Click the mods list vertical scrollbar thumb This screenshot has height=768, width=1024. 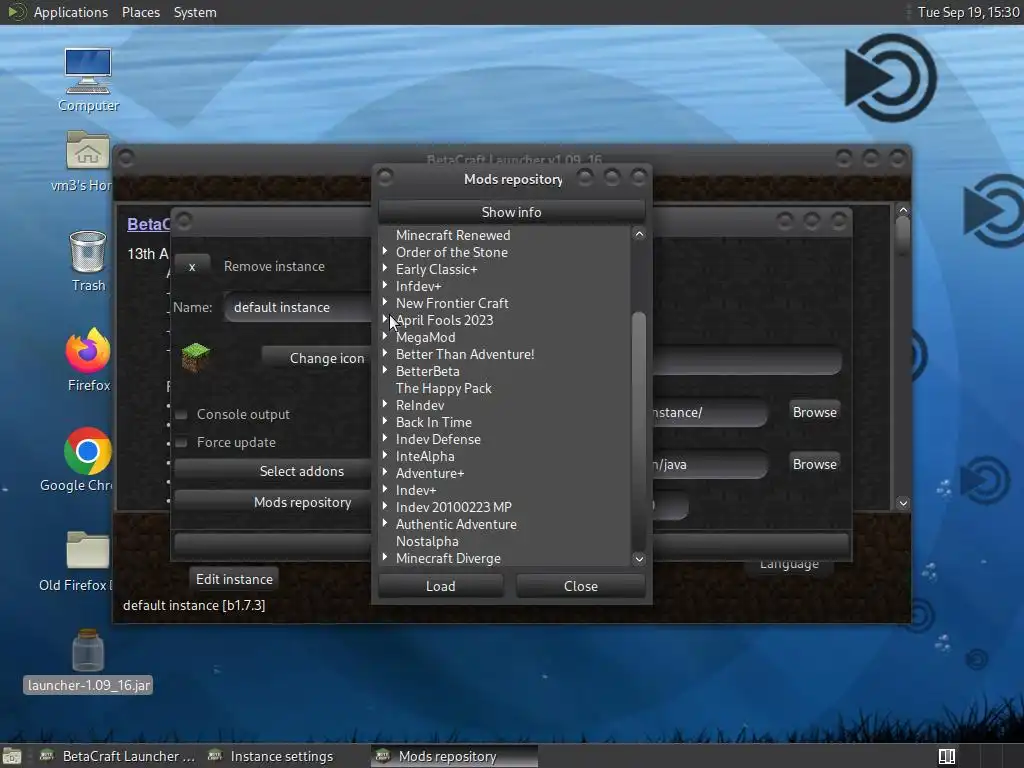tap(639, 431)
